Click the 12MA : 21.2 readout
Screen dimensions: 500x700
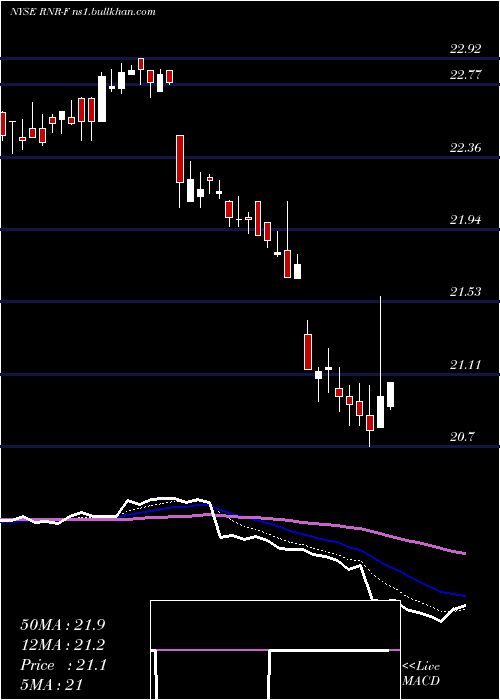63,645
